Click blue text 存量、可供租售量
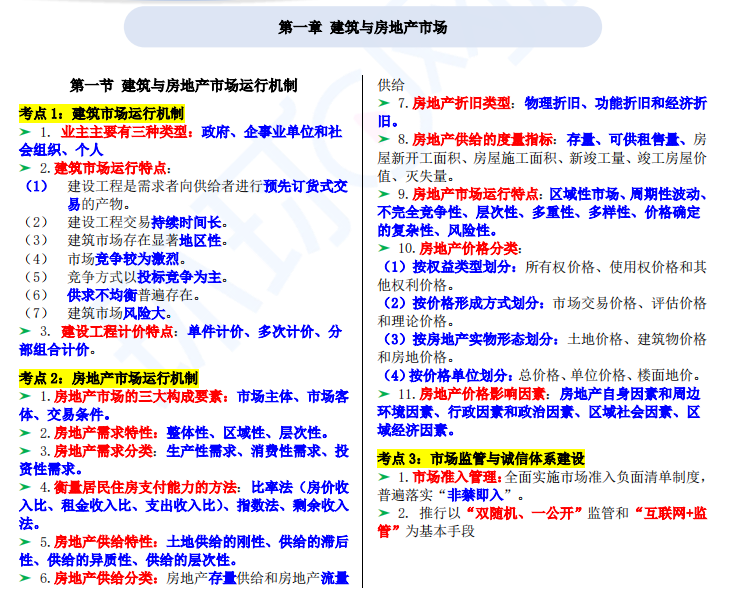This screenshot has width=733, height=607. coord(623,140)
